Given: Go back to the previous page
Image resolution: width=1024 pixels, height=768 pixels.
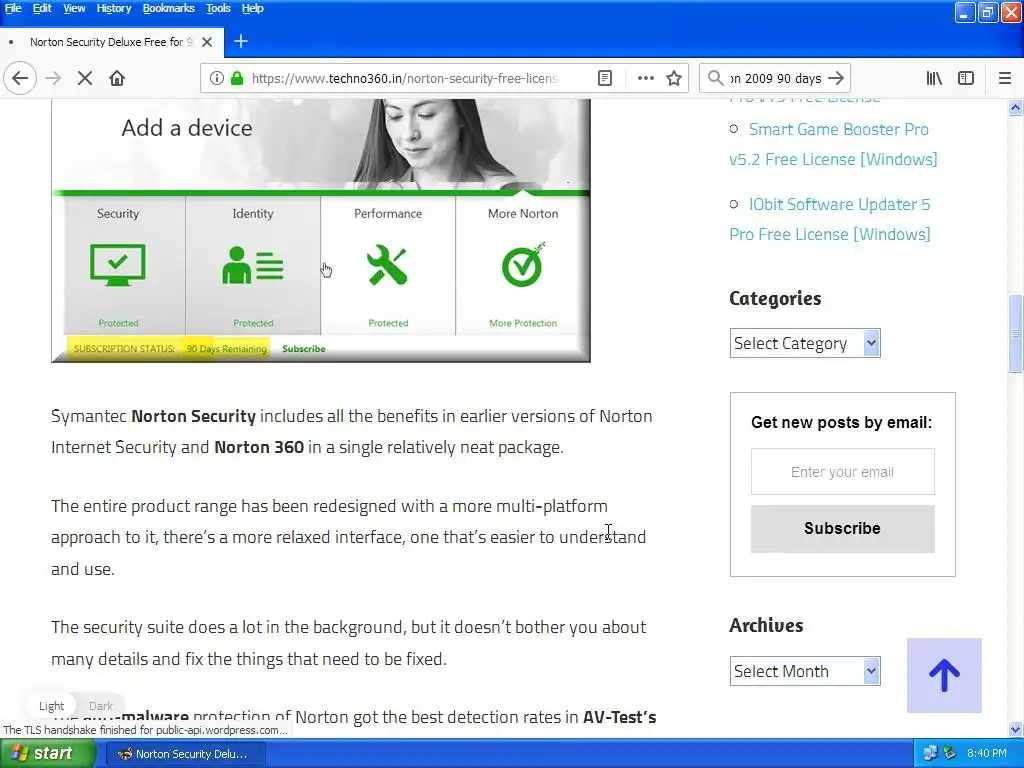Looking at the screenshot, I should point(20,78).
